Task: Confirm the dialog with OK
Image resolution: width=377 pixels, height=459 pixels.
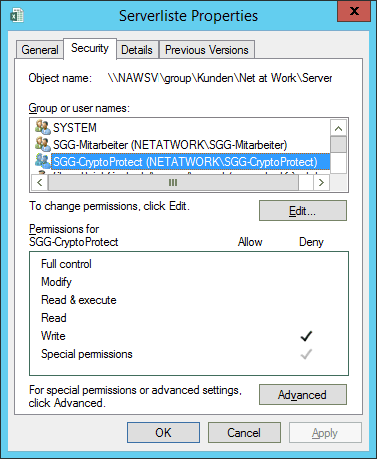Action: pyautogui.click(x=163, y=433)
